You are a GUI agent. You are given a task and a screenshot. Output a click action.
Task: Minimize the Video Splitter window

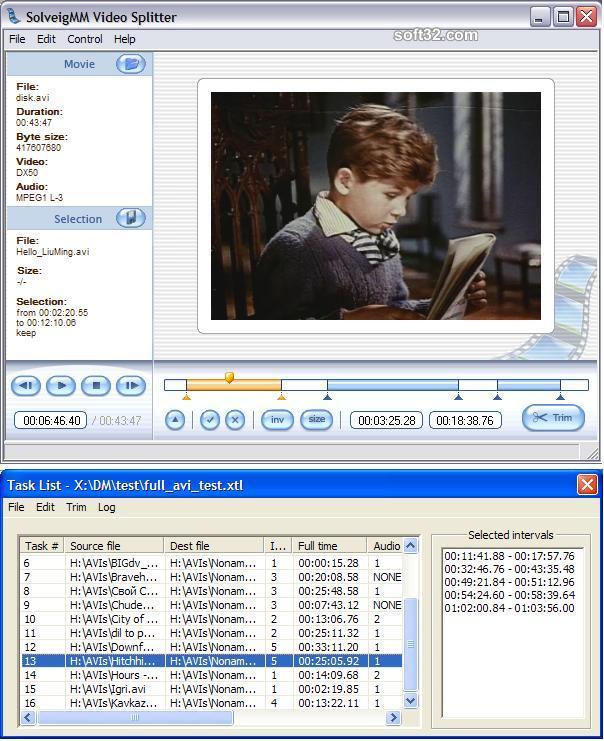pos(539,17)
